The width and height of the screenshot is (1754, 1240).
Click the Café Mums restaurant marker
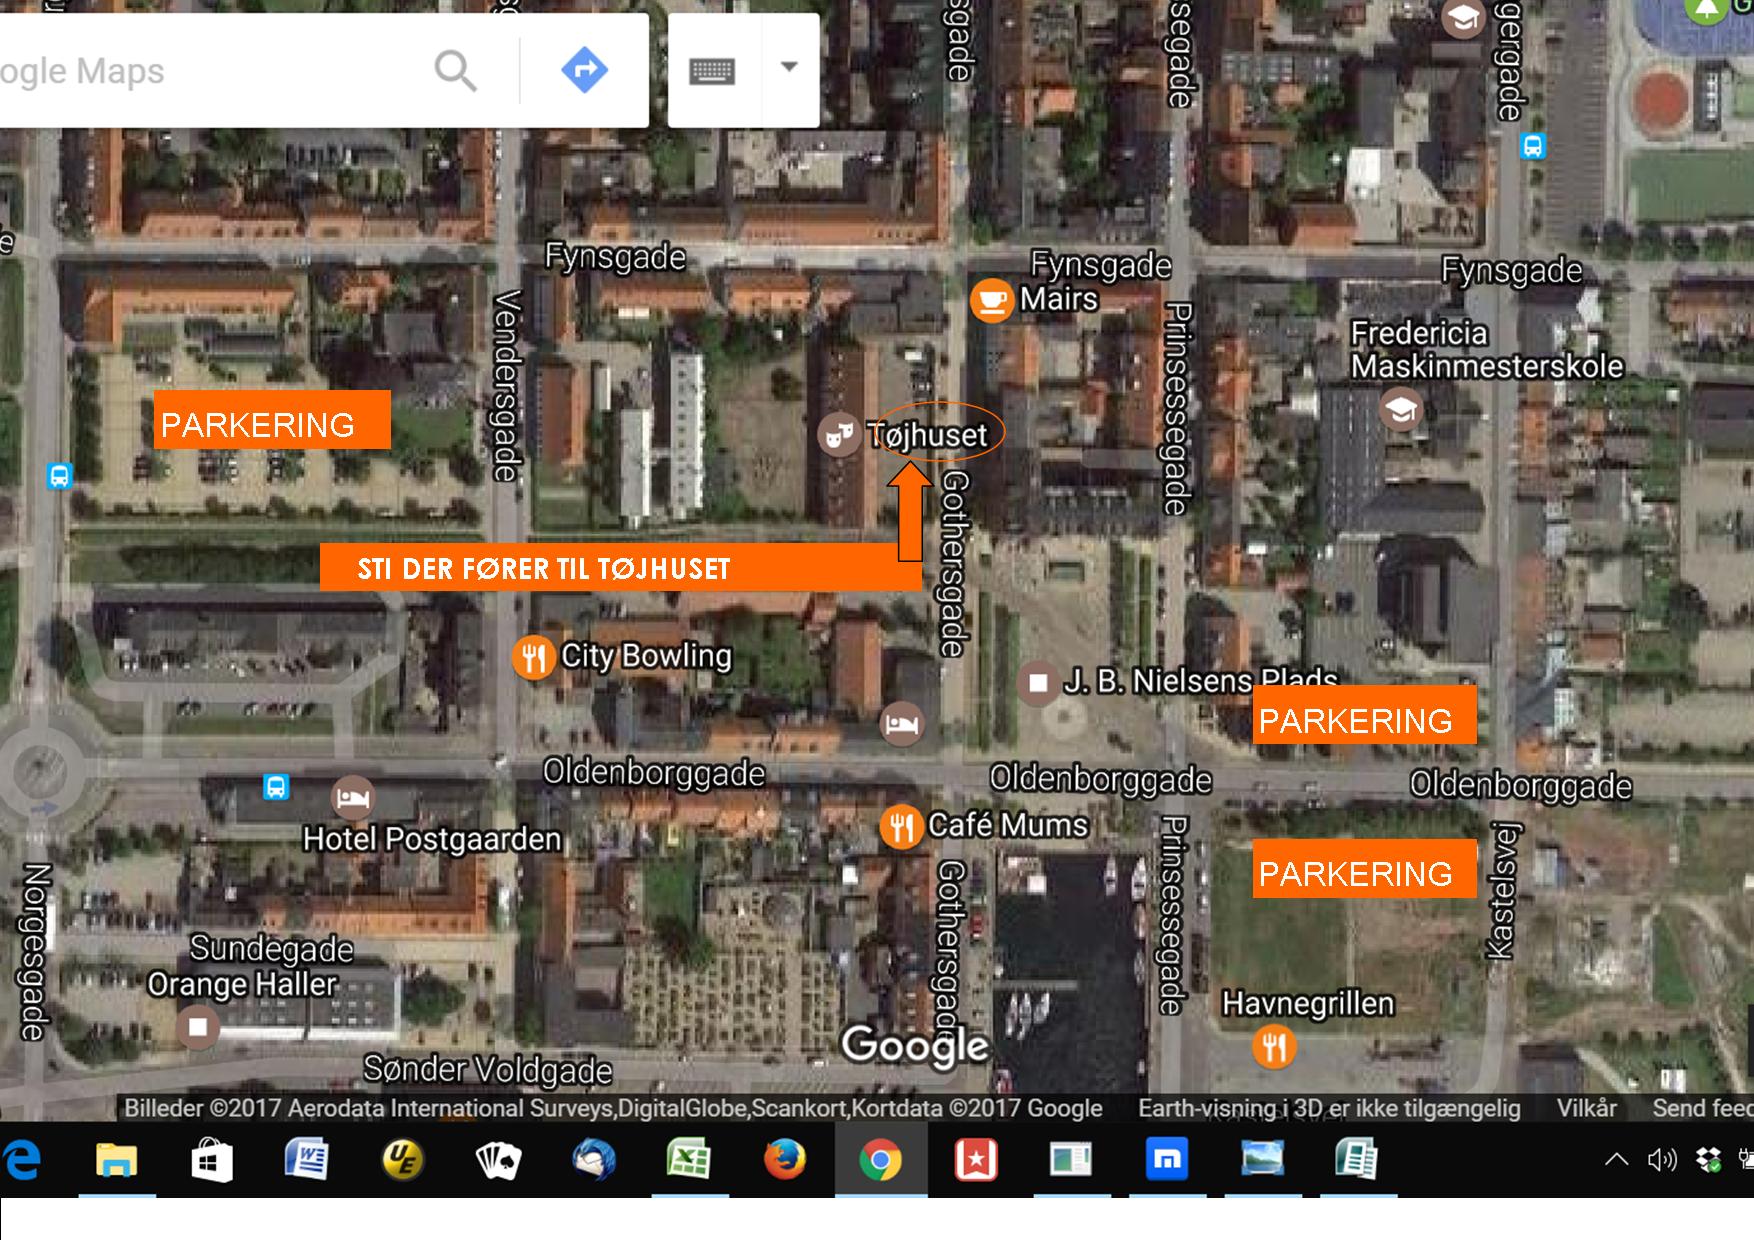(901, 827)
